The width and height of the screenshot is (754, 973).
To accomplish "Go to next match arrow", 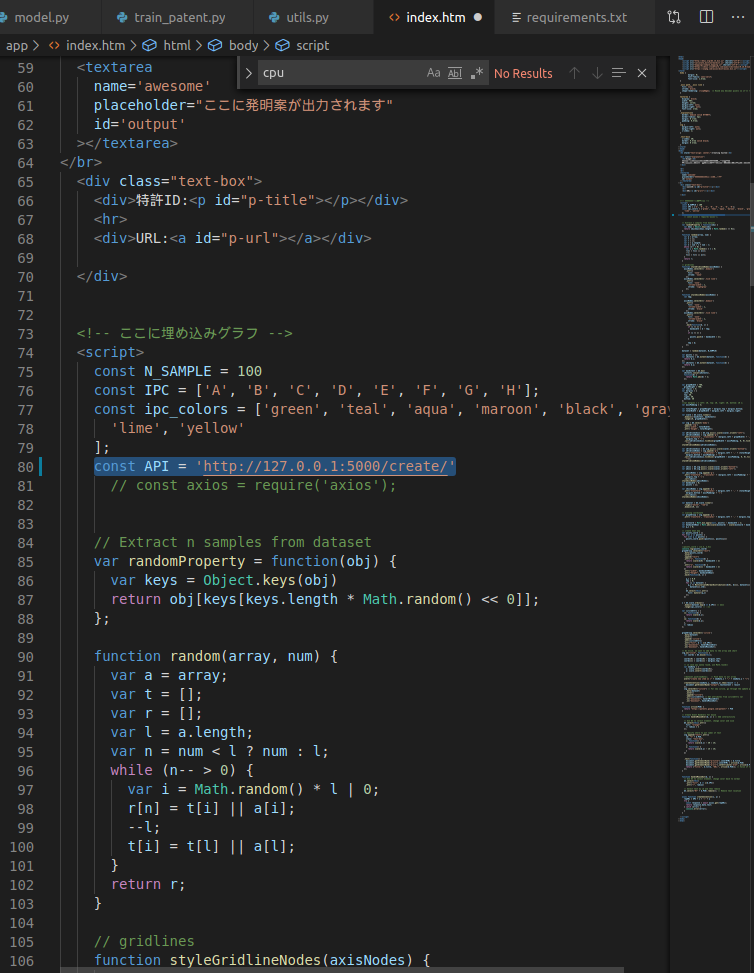I will [x=597, y=73].
